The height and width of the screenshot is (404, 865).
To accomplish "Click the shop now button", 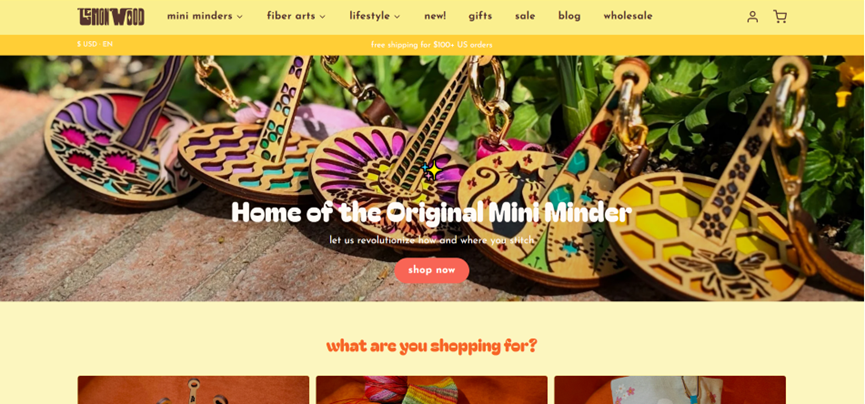I will pyautogui.click(x=432, y=270).
